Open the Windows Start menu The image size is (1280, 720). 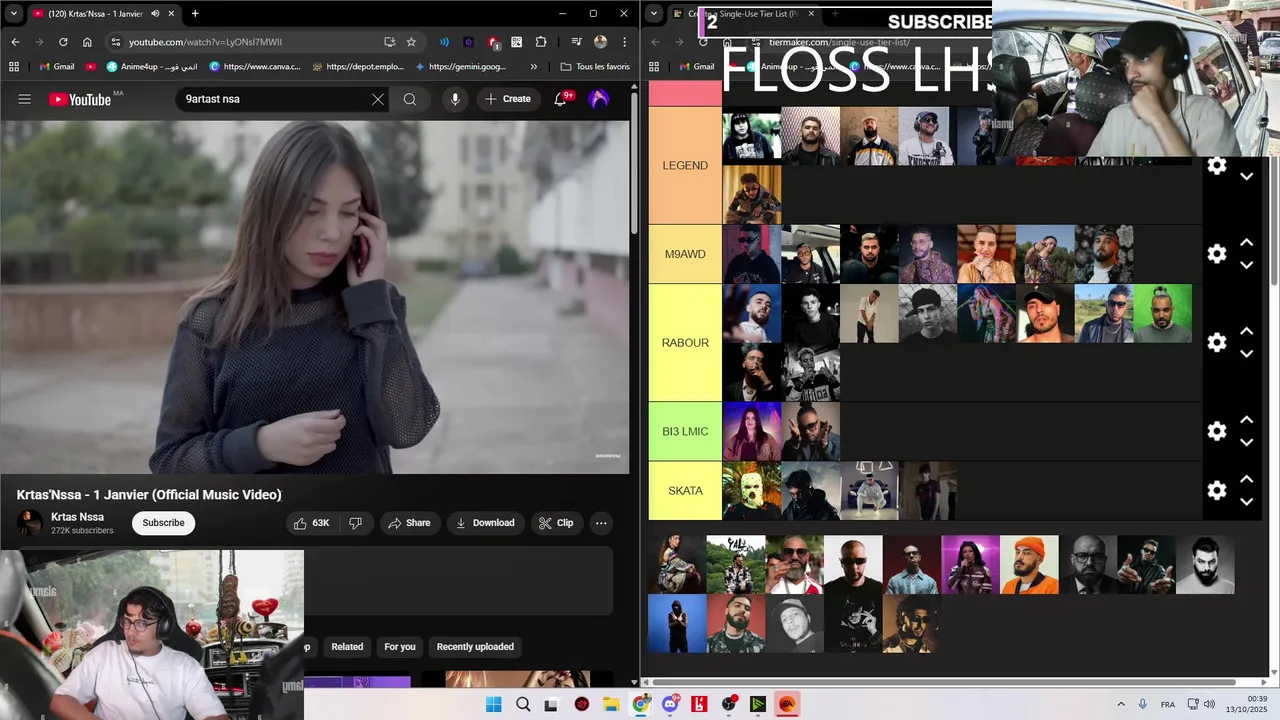[x=493, y=704]
